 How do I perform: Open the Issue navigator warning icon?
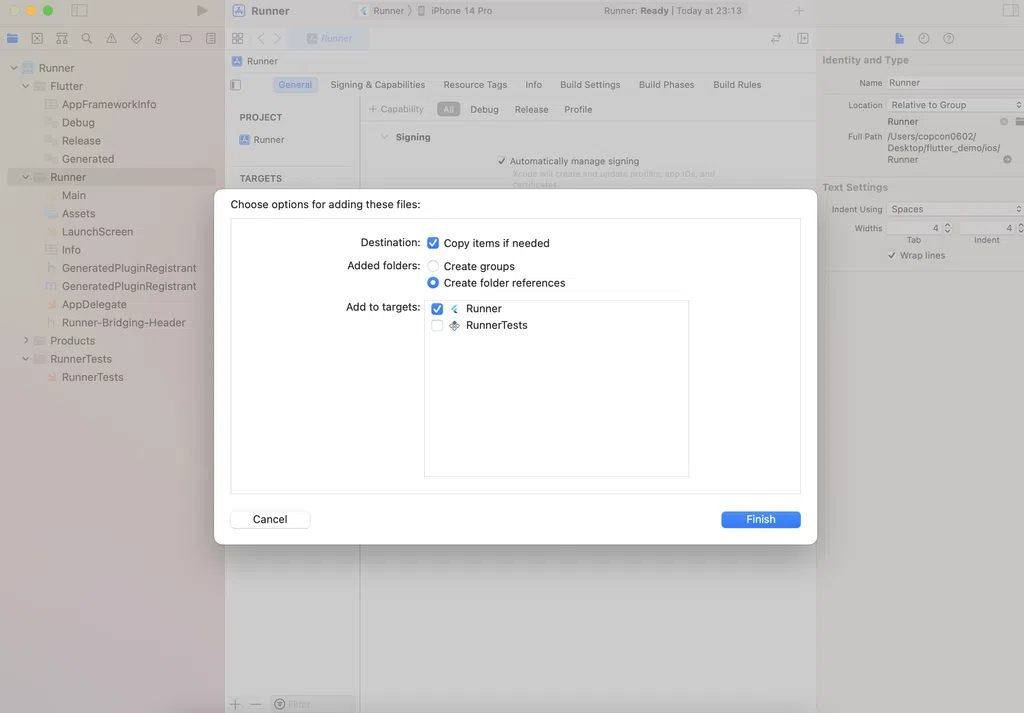pyautogui.click(x=112, y=39)
